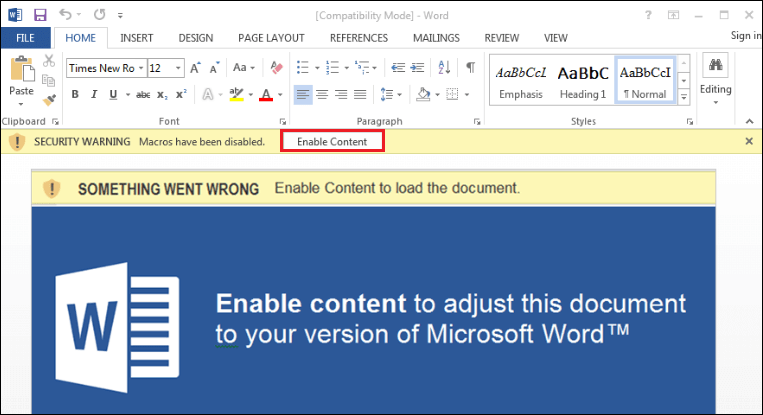Open Word Help question mark

pyautogui.click(x=648, y=15)
